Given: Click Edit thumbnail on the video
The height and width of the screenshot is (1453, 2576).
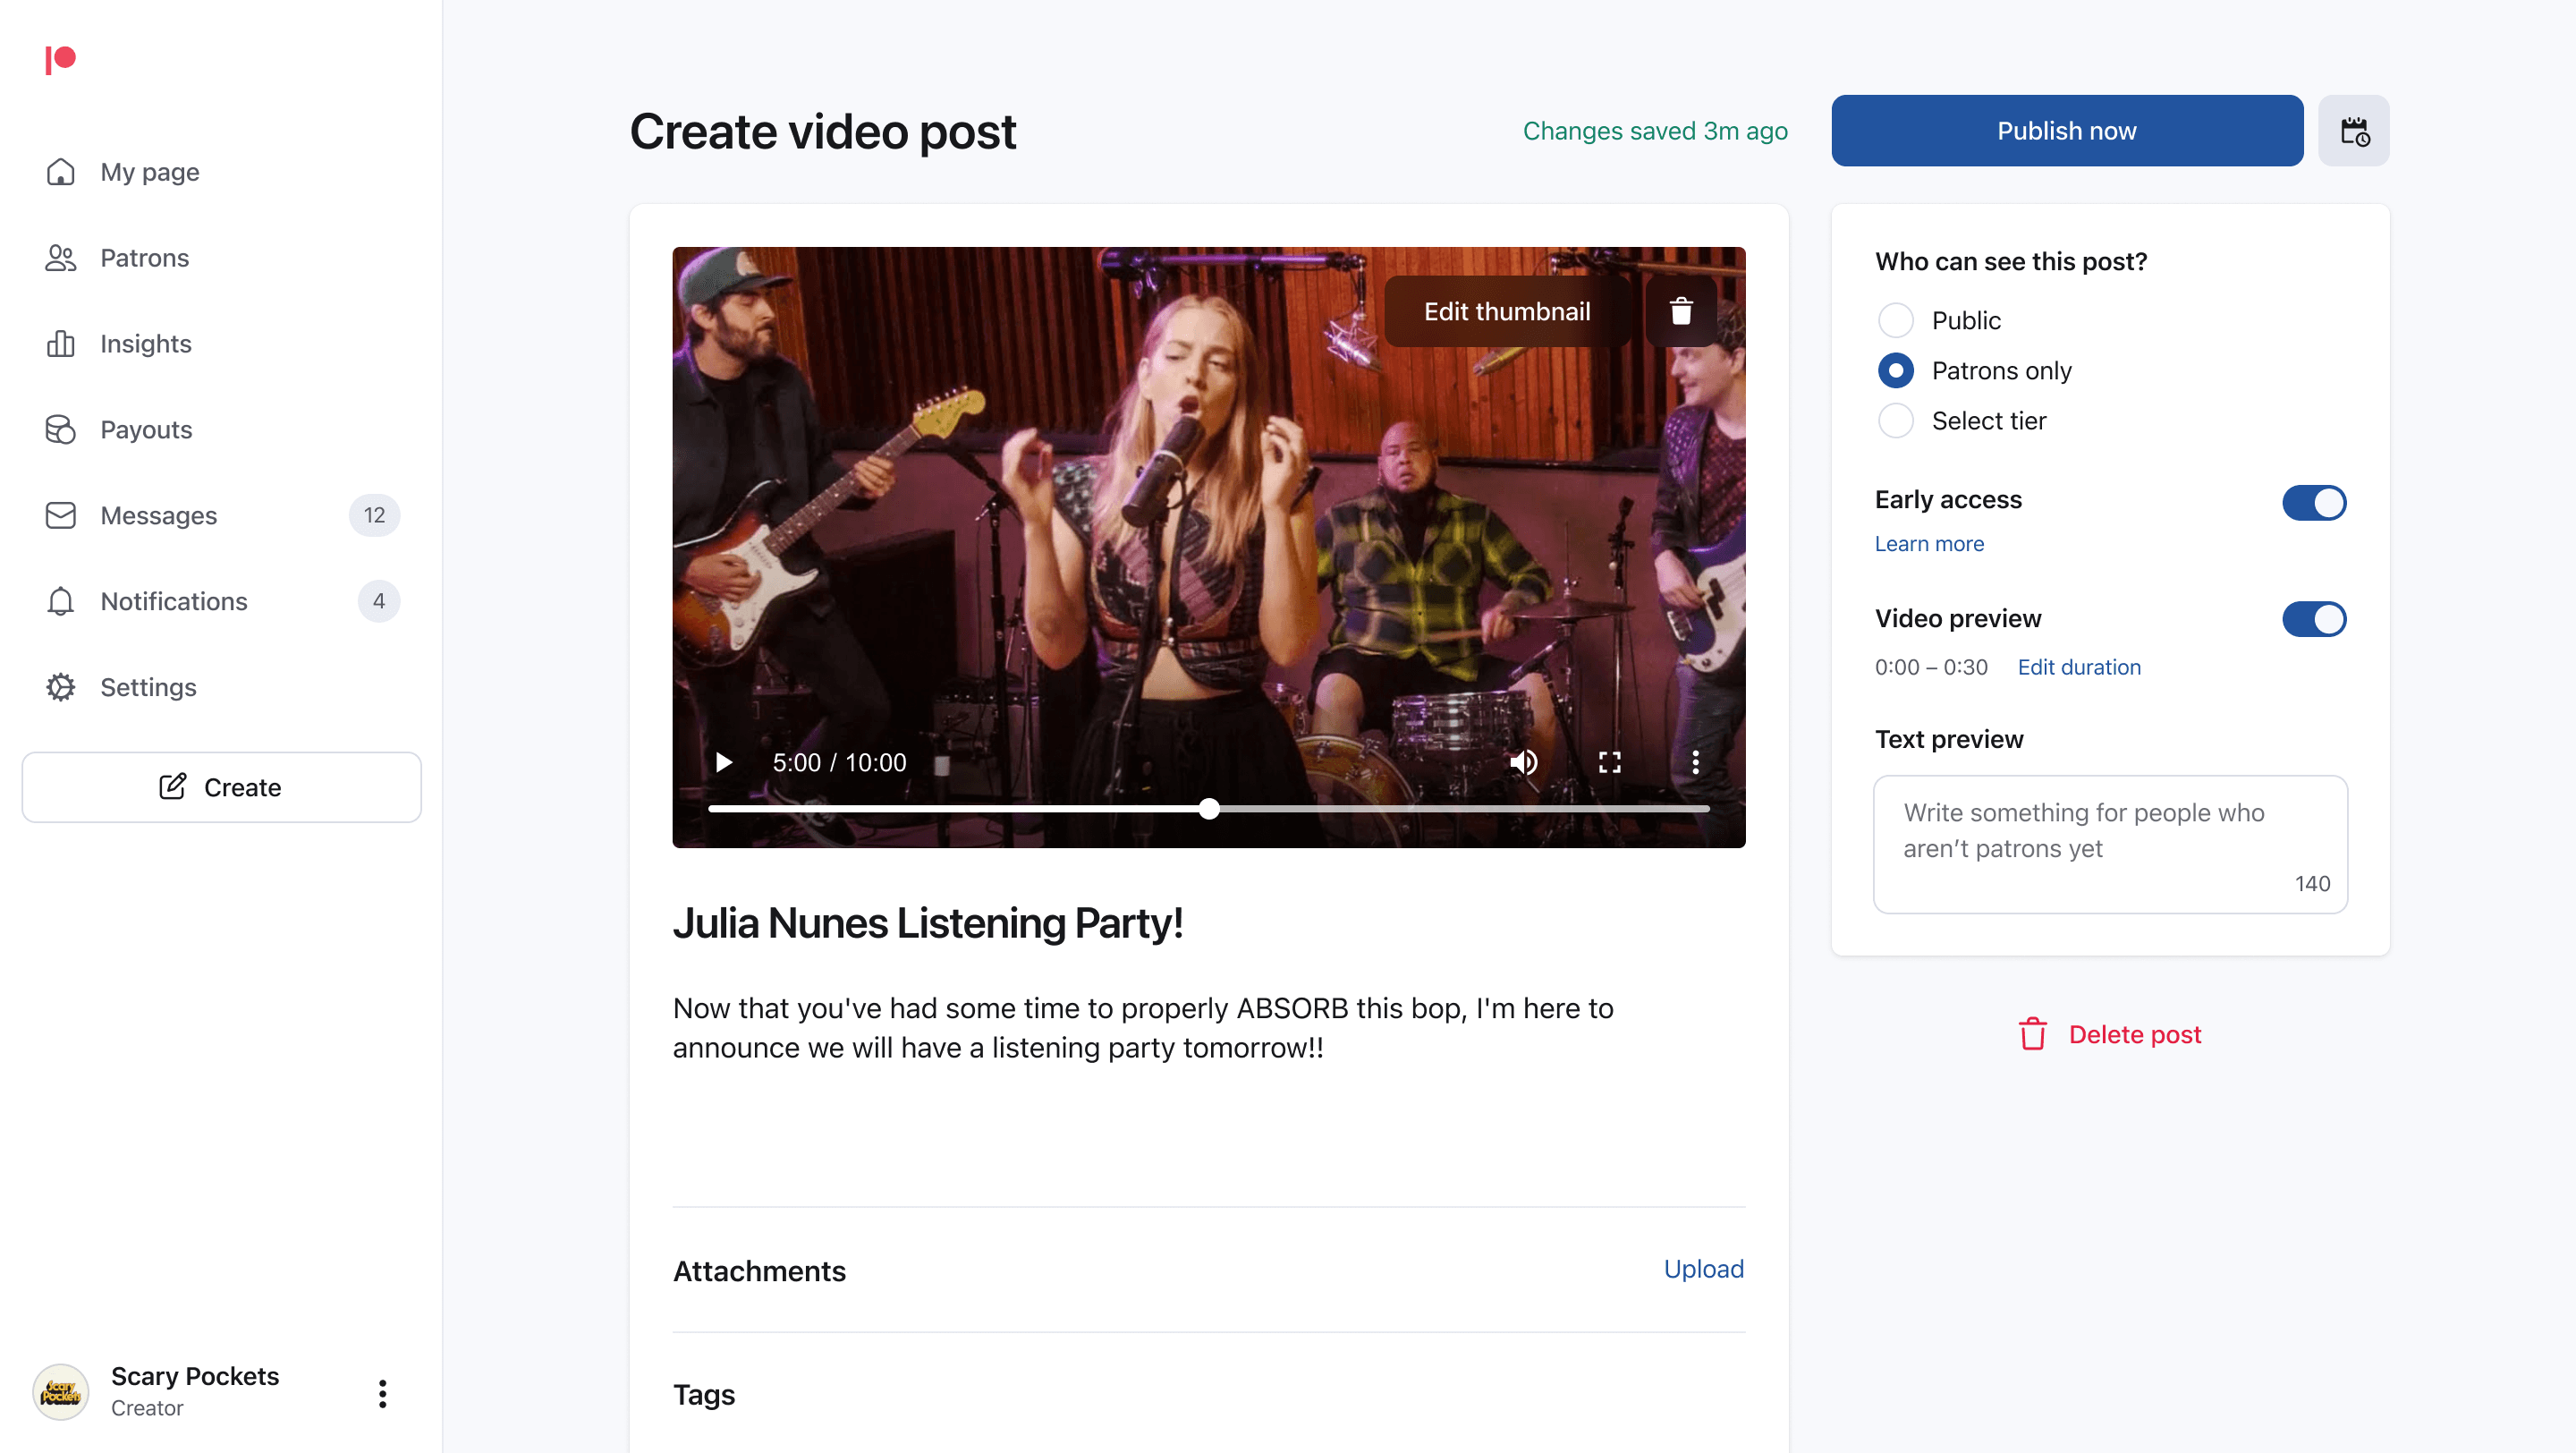Looking at the screenshot, I should click(x=1507, y=312).
